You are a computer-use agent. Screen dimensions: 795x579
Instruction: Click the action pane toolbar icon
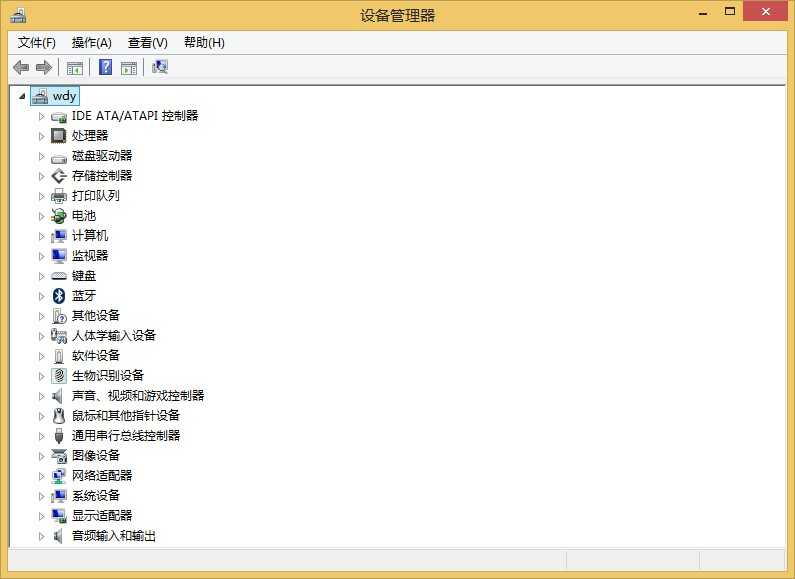[x=129, y=67]
